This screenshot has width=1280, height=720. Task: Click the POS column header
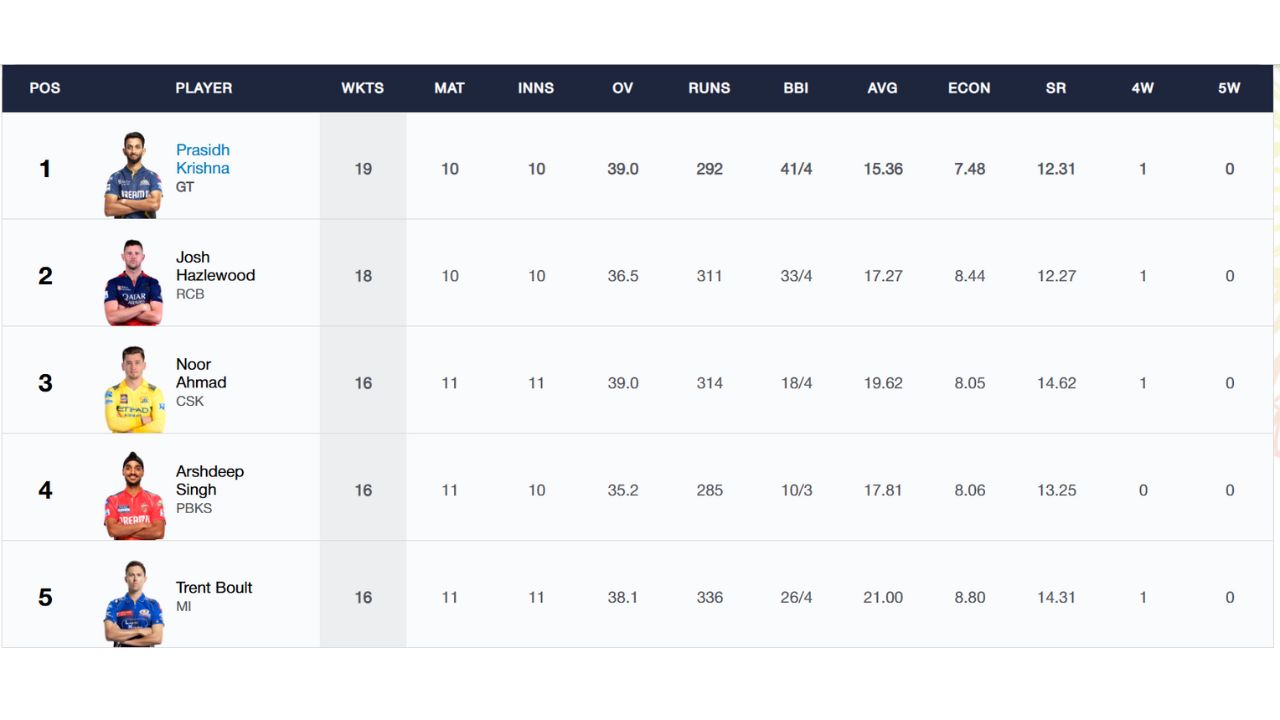pos(45,88)
